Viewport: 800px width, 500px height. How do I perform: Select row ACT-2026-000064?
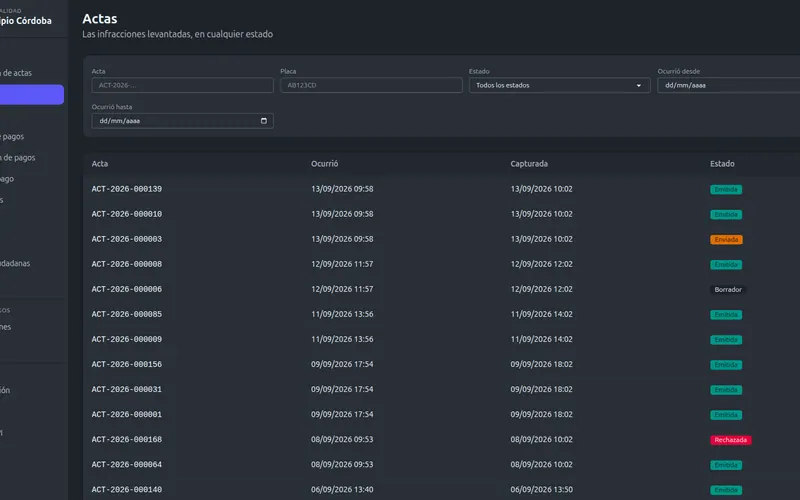441,464
